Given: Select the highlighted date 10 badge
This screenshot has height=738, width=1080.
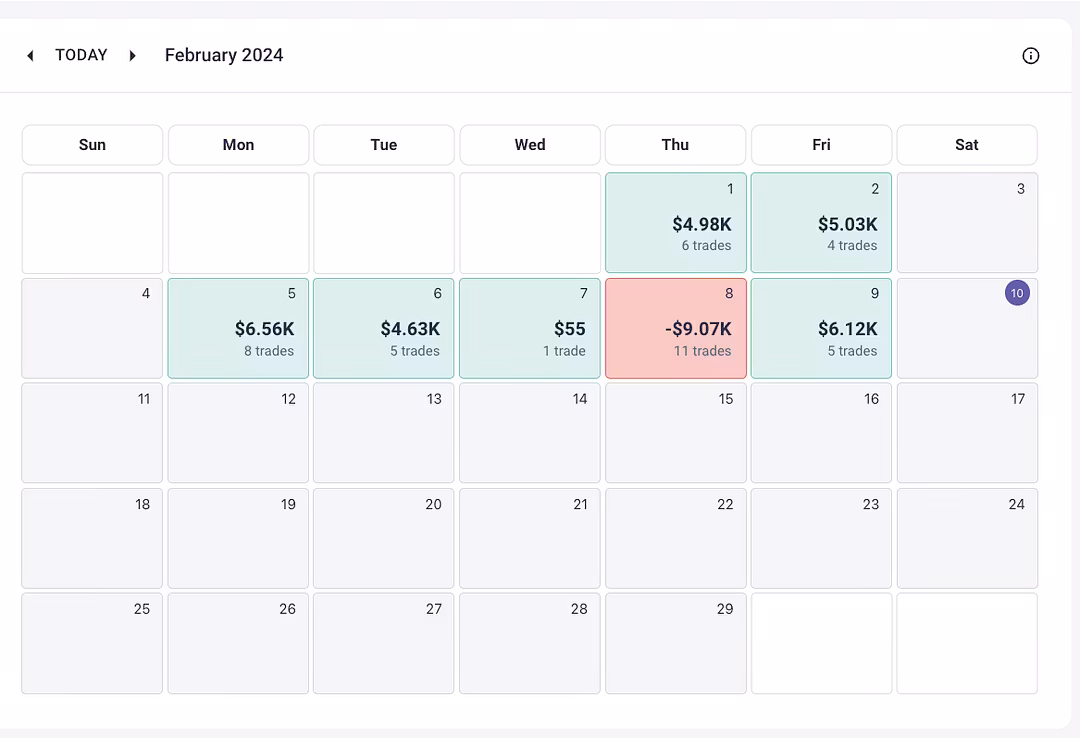Looking at the screenshot, I should [1016, 293].
